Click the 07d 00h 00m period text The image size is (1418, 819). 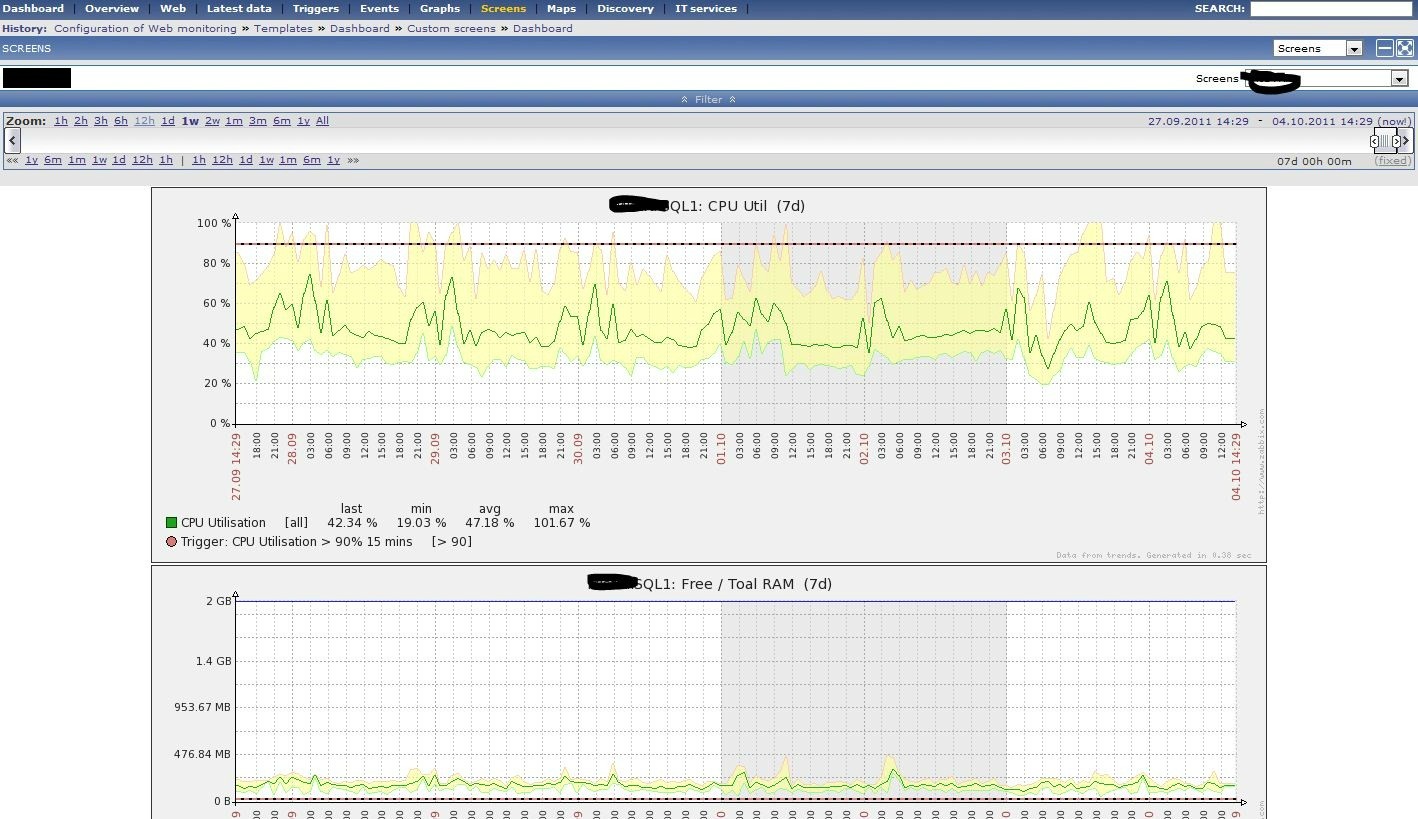(1314, 161)
